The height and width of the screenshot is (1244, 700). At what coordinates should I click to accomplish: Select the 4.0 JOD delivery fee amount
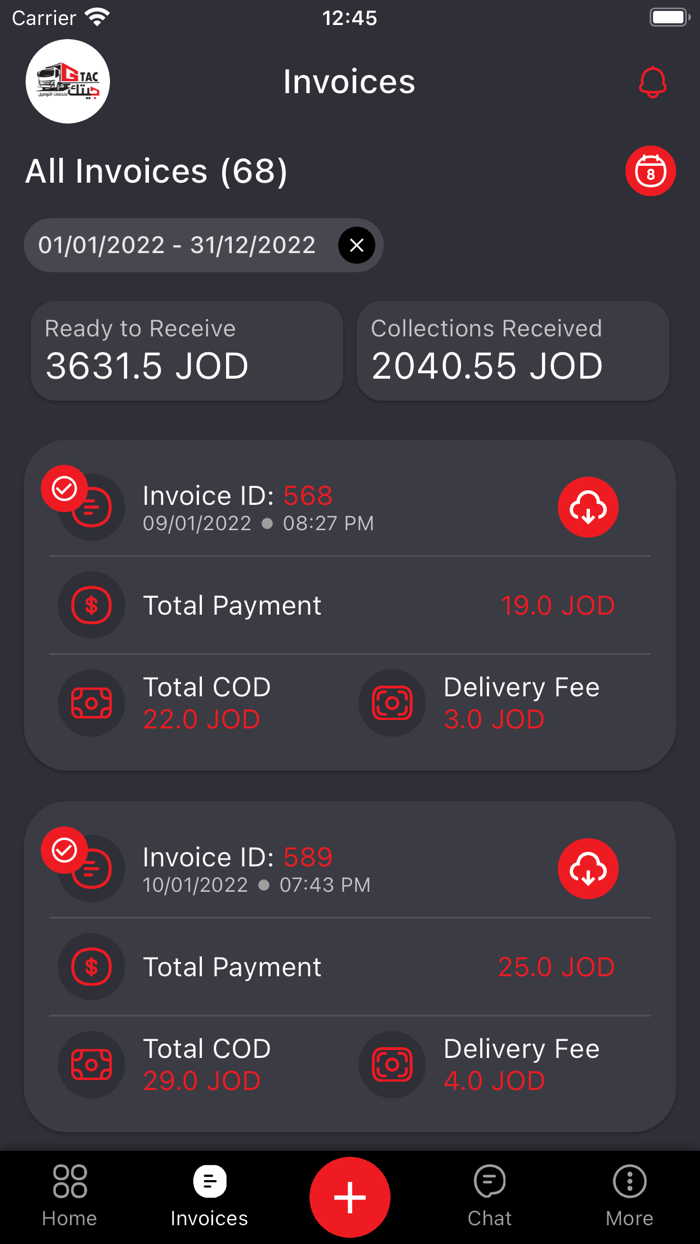(x=494, y=1080)
